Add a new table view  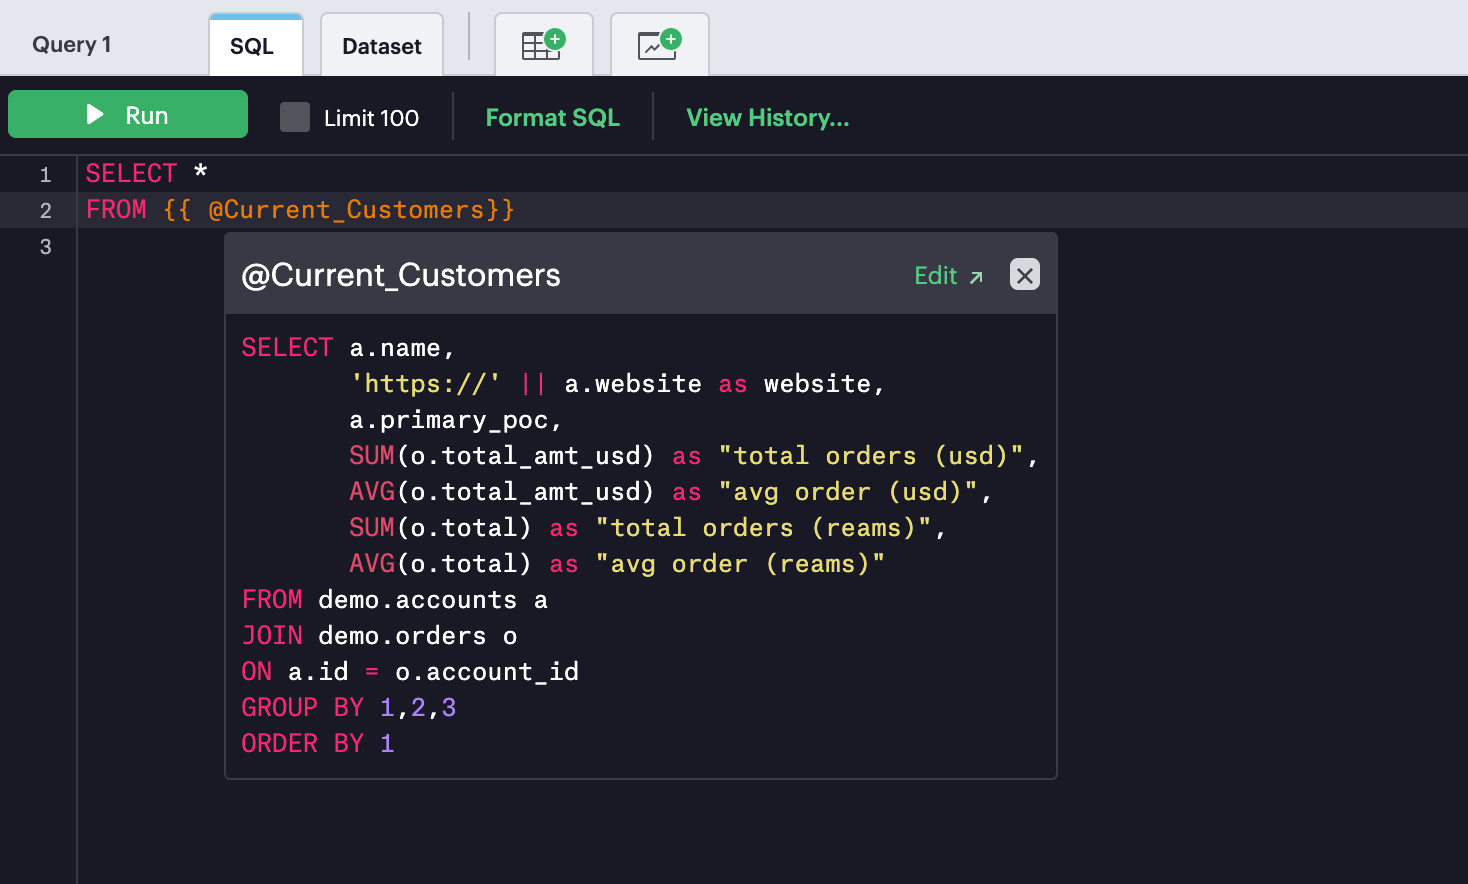click(x=544, y=44)
